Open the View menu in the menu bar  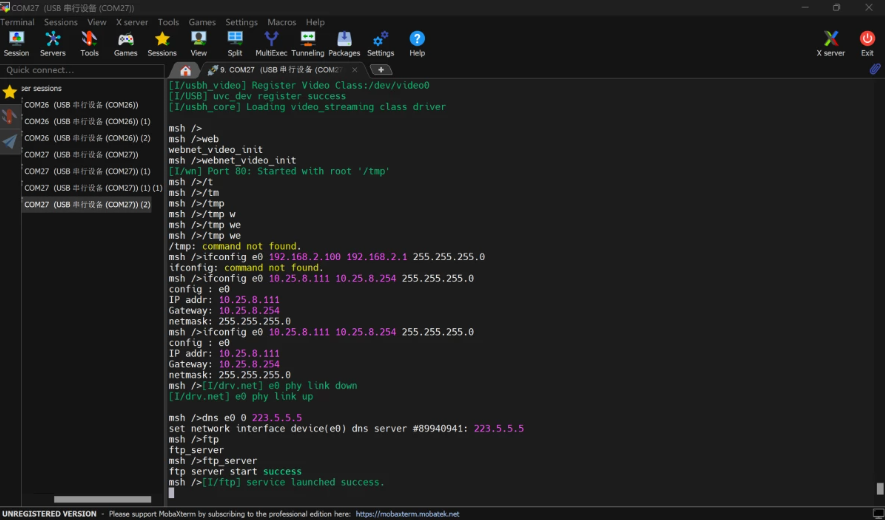(x=97, y=22)
